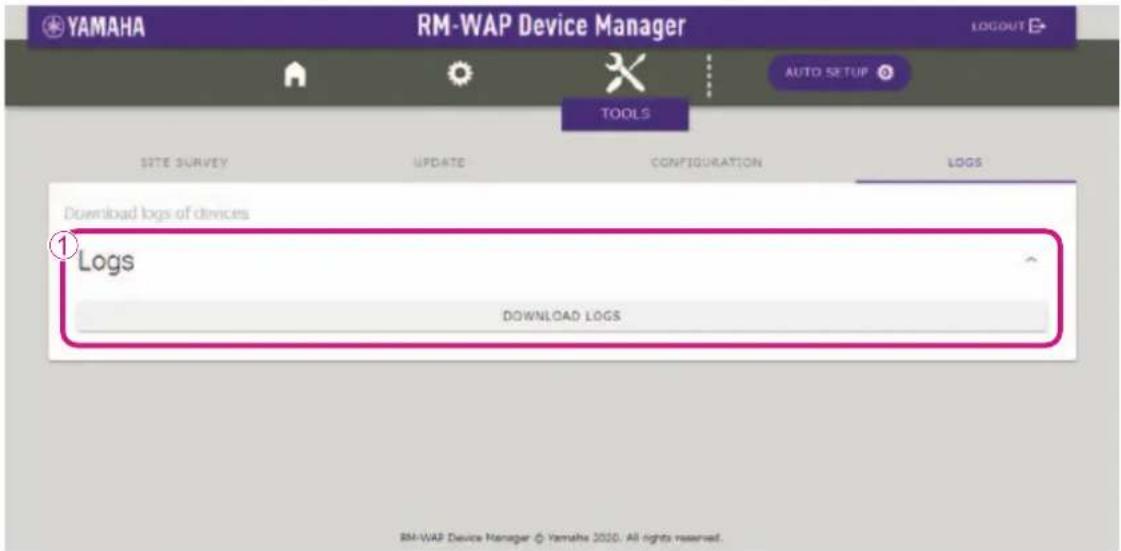The width and height of the screenshot is (1121, 551).
Task: Click the Yamaha 2020 copyright footer text
Action: pos(561,536)
